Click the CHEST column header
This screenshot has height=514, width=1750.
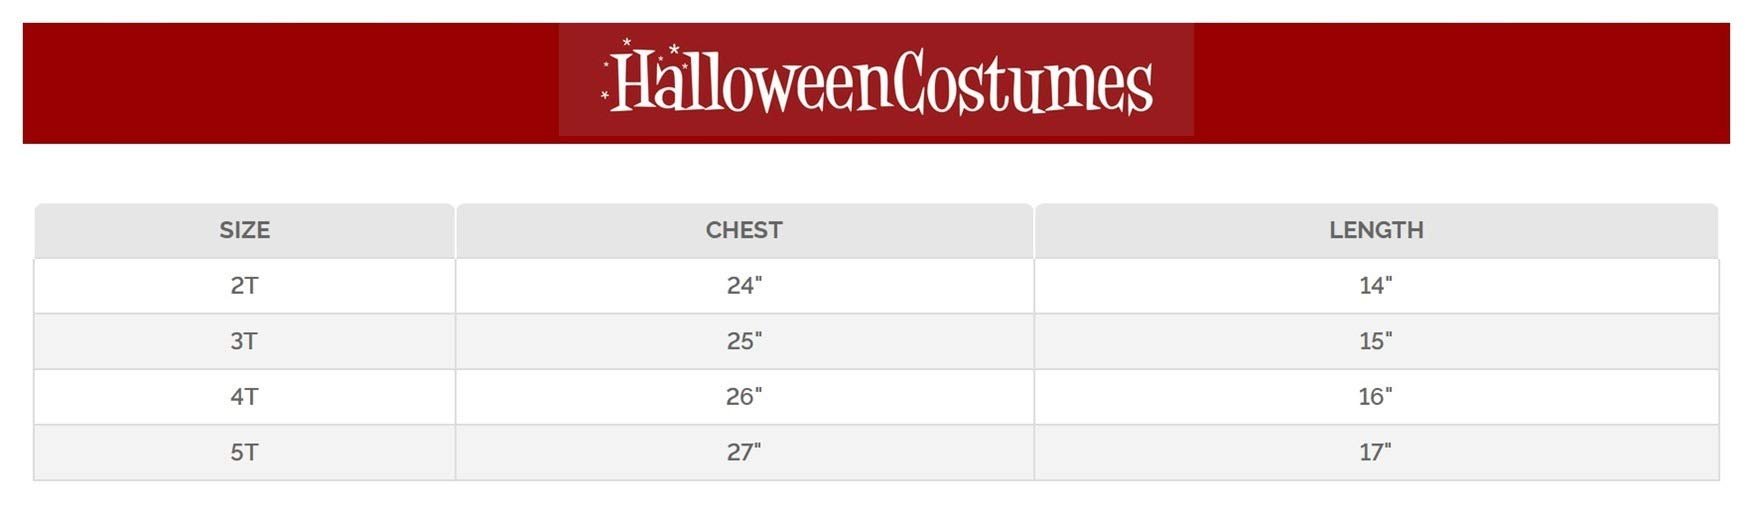744,230
